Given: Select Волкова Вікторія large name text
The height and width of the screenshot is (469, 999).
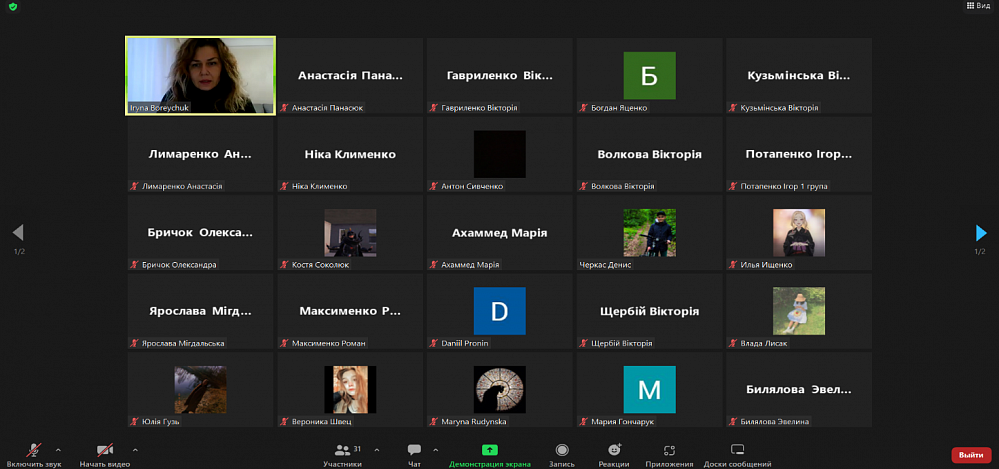Looking at the screenshot, I should tap(649, 154).
